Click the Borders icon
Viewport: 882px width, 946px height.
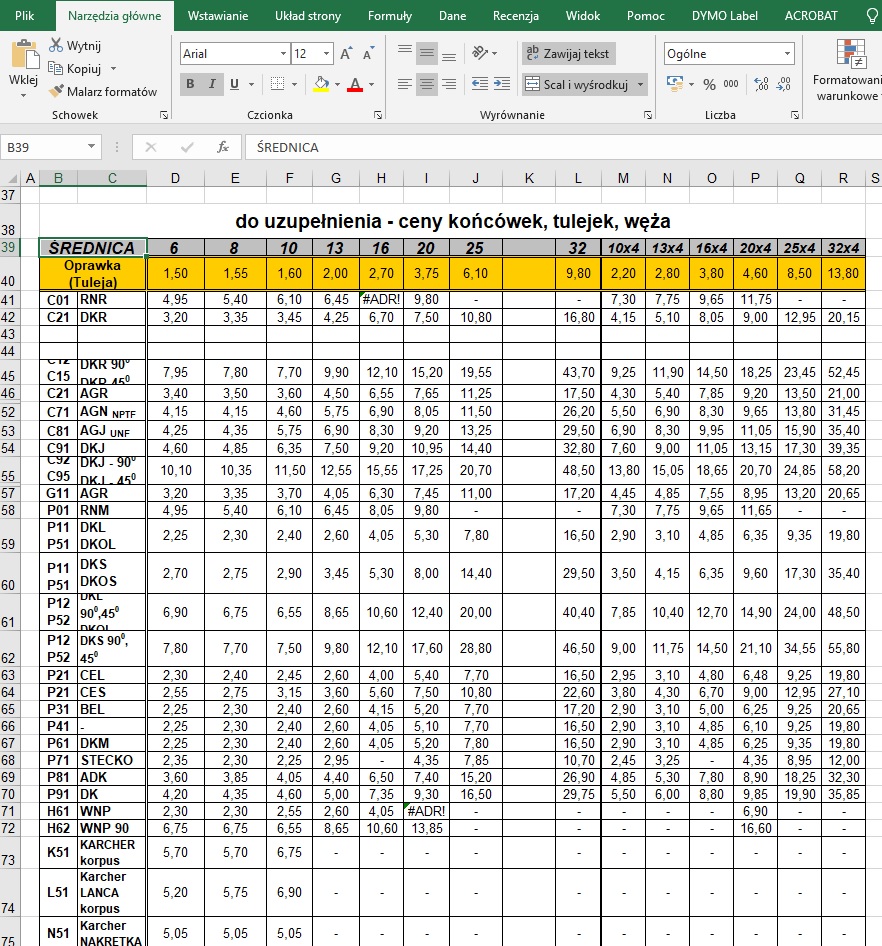coord(278,84)
